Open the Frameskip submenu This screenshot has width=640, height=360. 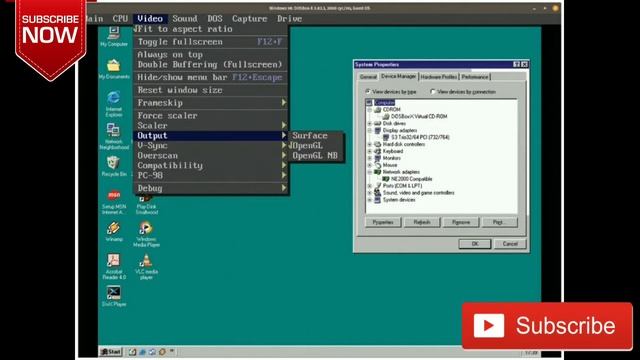pyautogui.click(x=211, y=103)
